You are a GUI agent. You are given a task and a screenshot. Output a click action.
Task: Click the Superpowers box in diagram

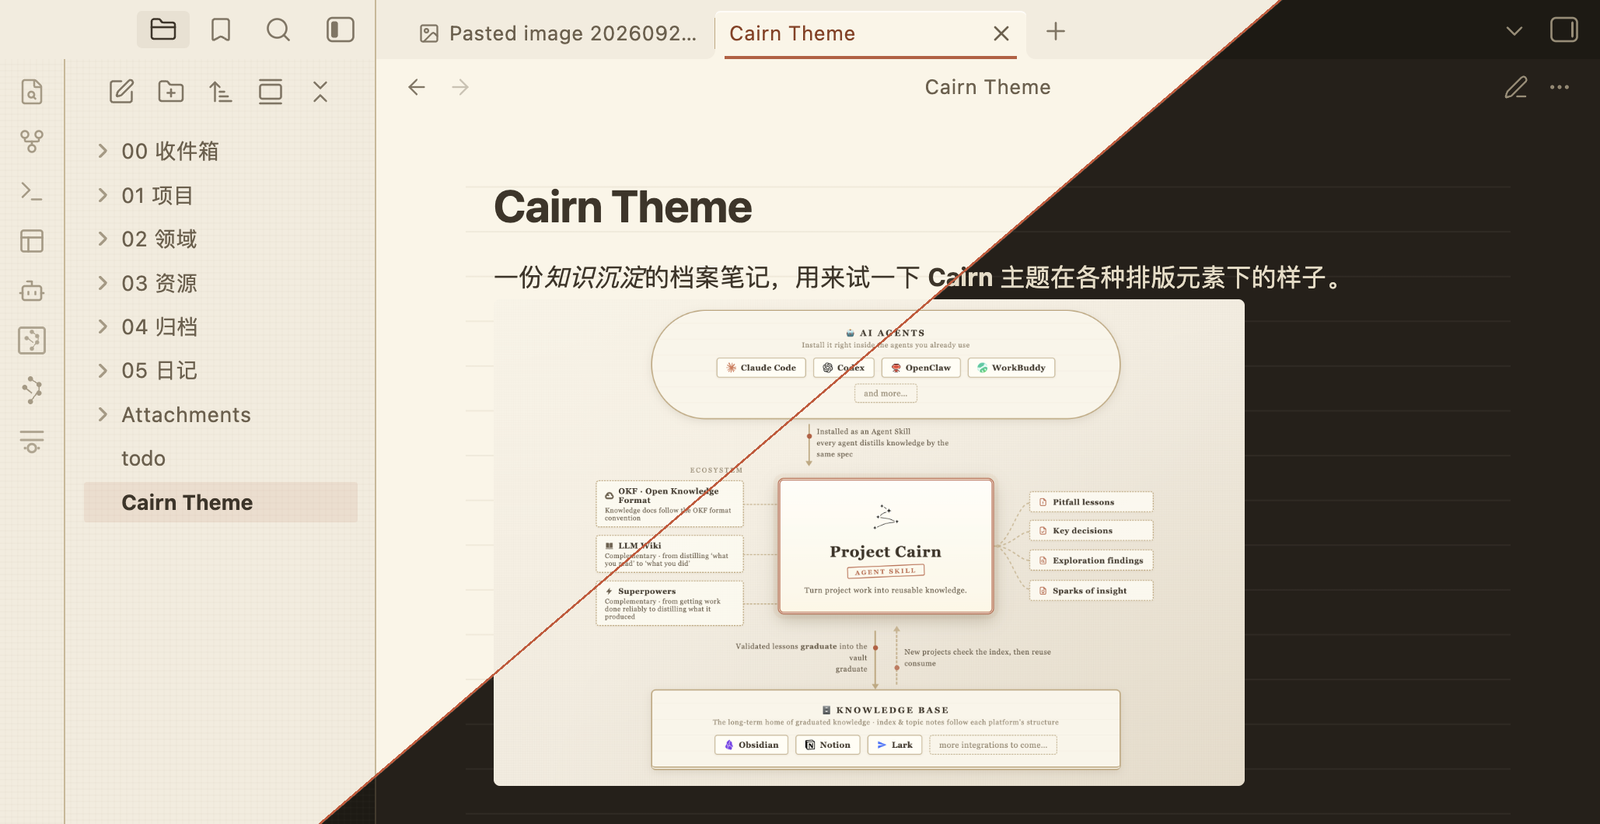click(670, 603)
